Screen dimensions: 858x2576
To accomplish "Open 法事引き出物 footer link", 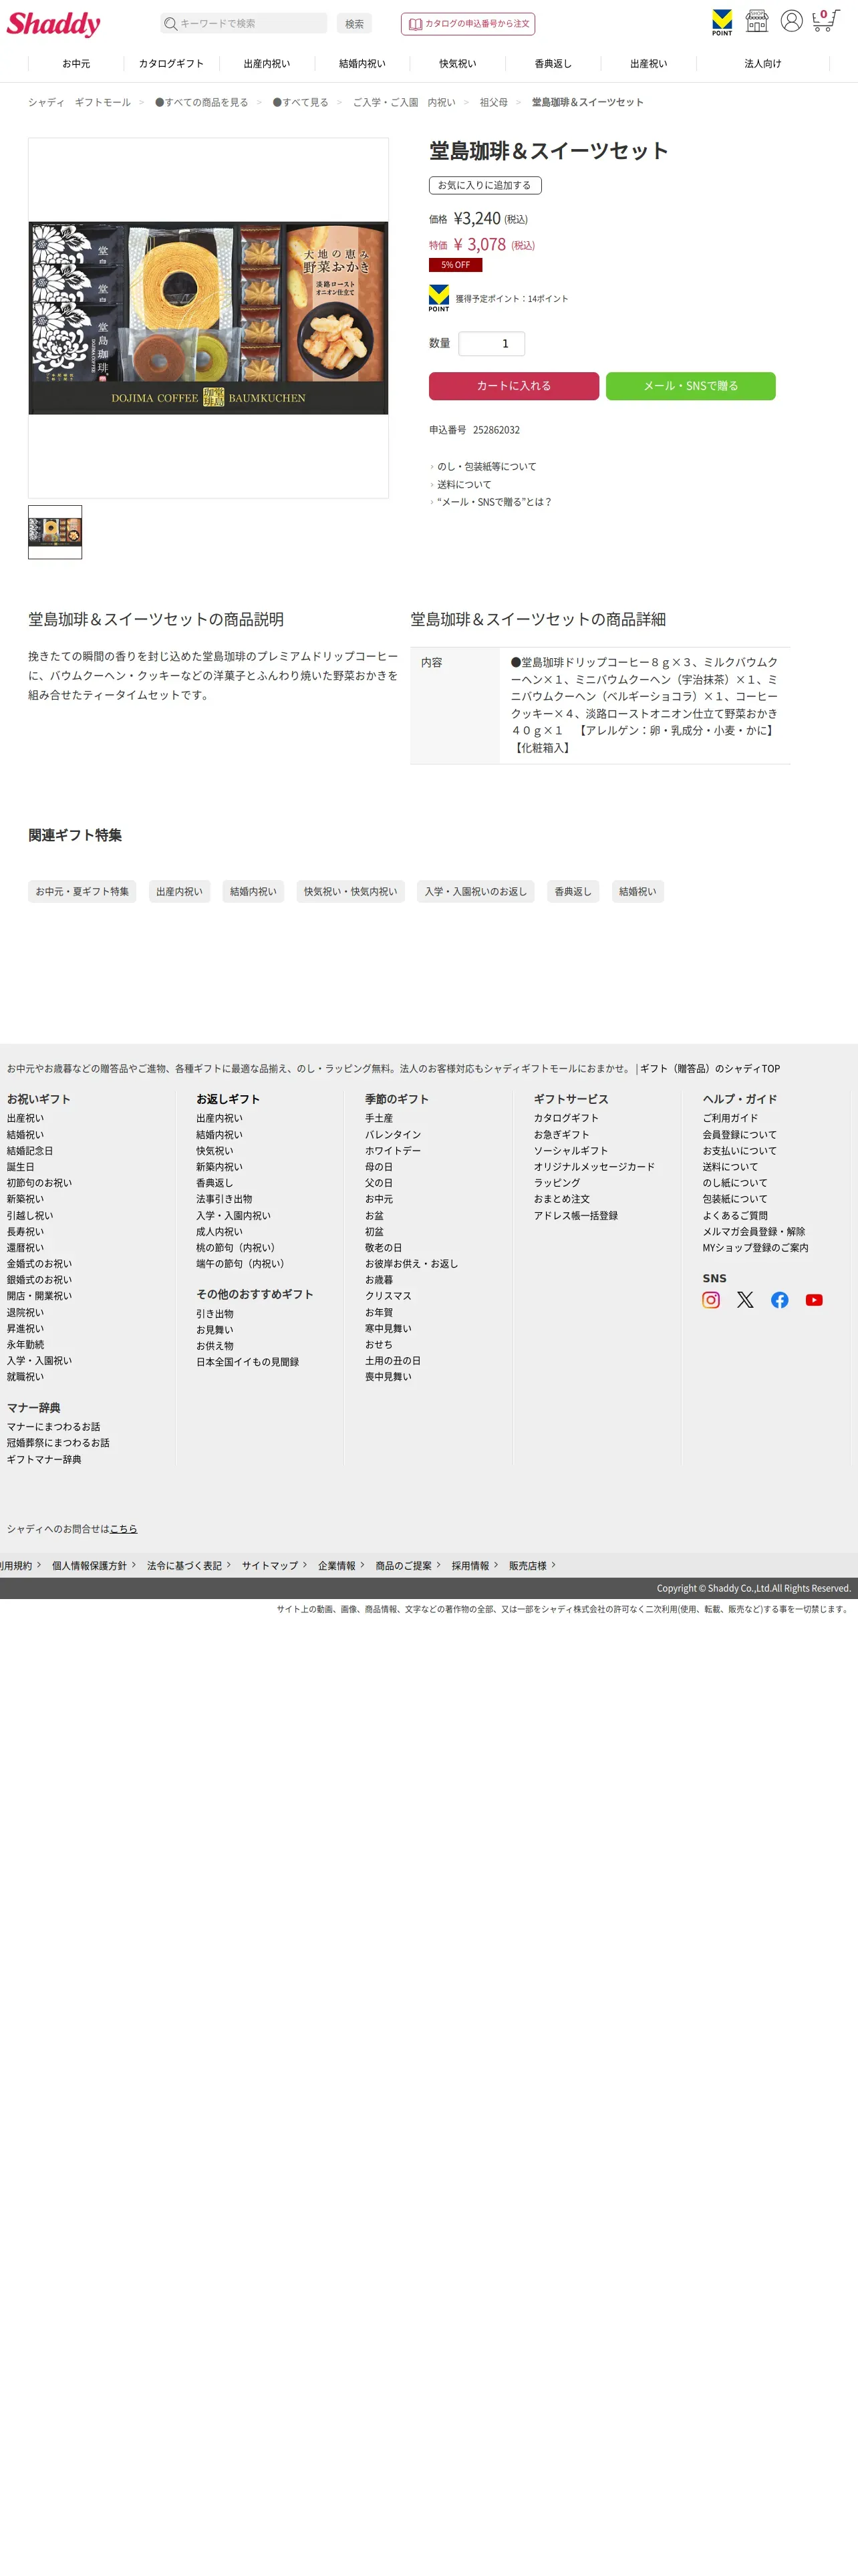I will click(224, 1199).
